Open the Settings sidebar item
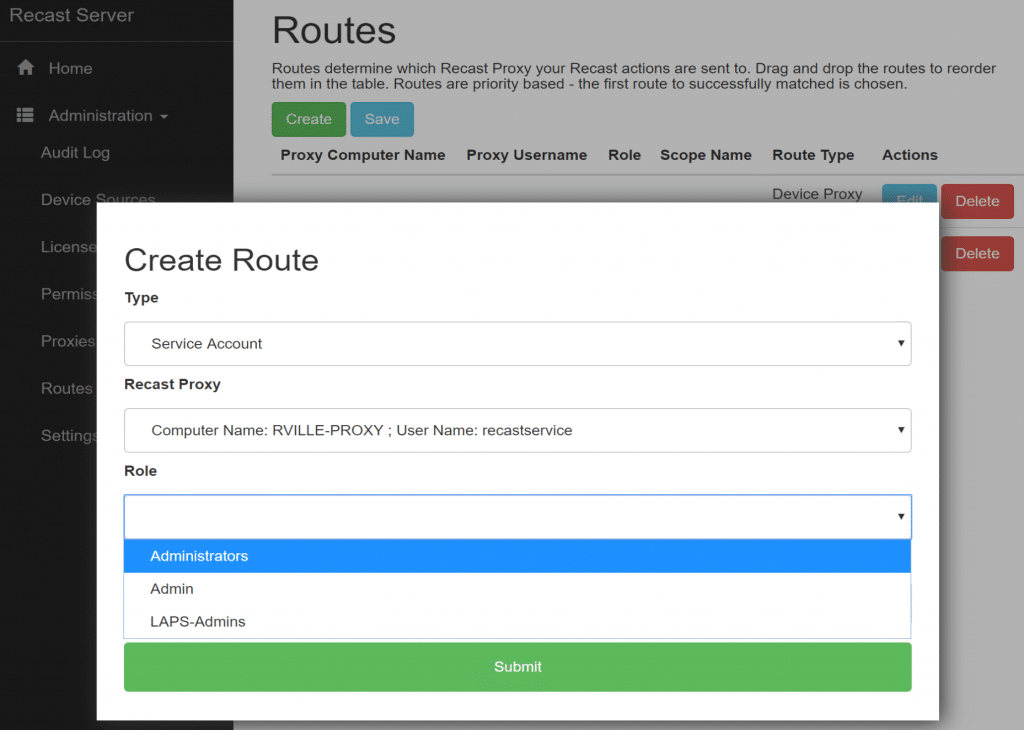Image resolution: width=1024 pixels, height=730 pixels. [68, 436]
